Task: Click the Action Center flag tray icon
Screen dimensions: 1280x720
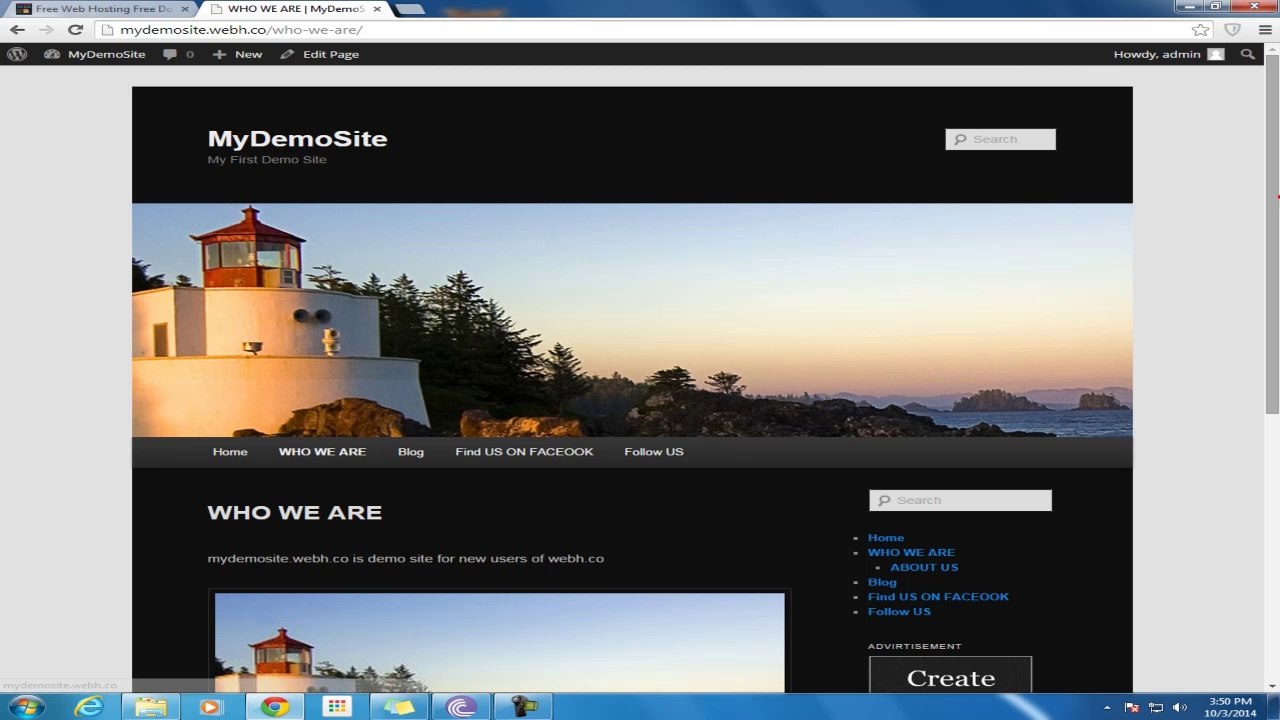Action: (1132, 708)
